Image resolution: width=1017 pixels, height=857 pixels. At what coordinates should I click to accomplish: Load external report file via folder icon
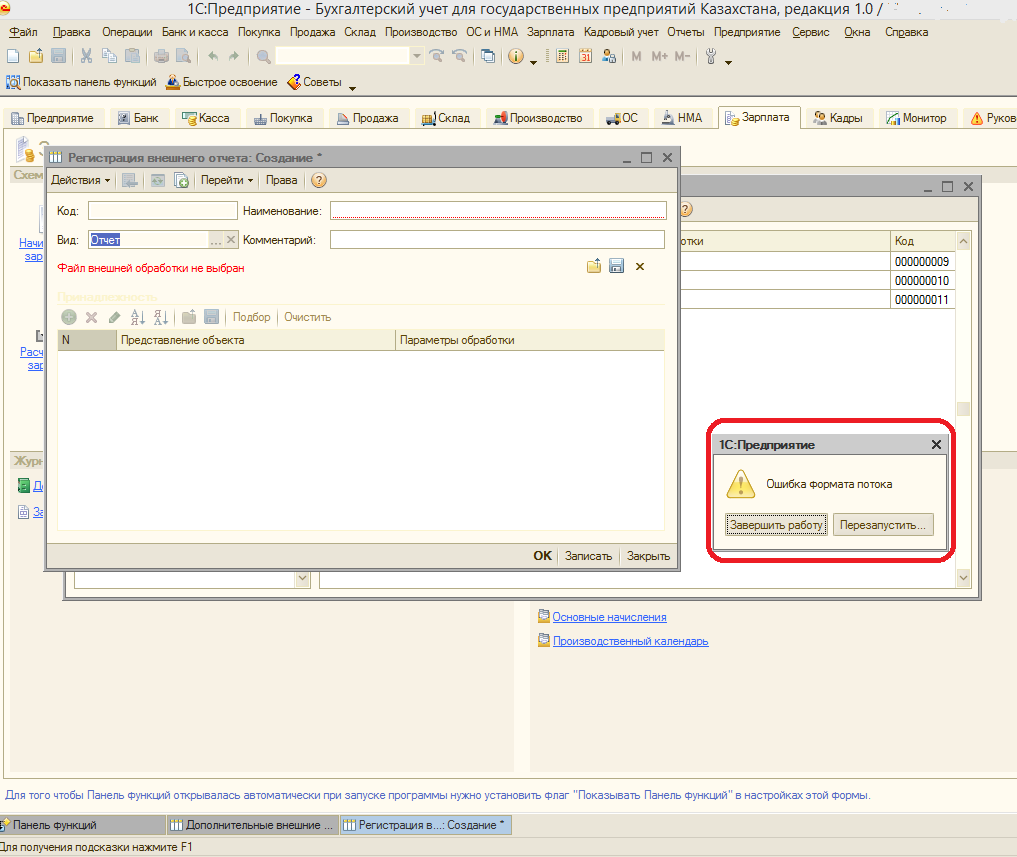(594, 267)
